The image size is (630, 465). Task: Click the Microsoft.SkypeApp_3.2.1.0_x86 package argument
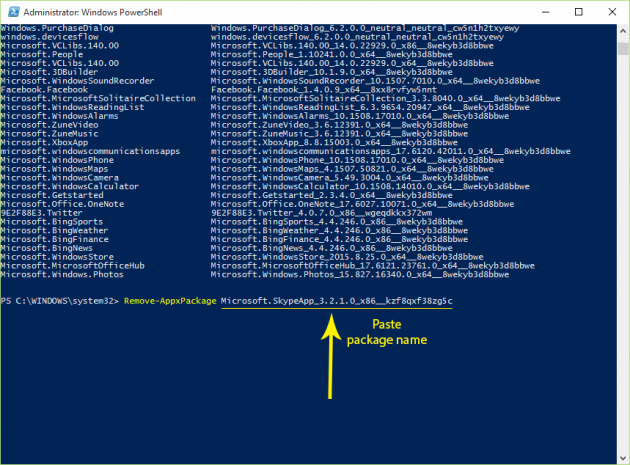[x=337, y=301]
